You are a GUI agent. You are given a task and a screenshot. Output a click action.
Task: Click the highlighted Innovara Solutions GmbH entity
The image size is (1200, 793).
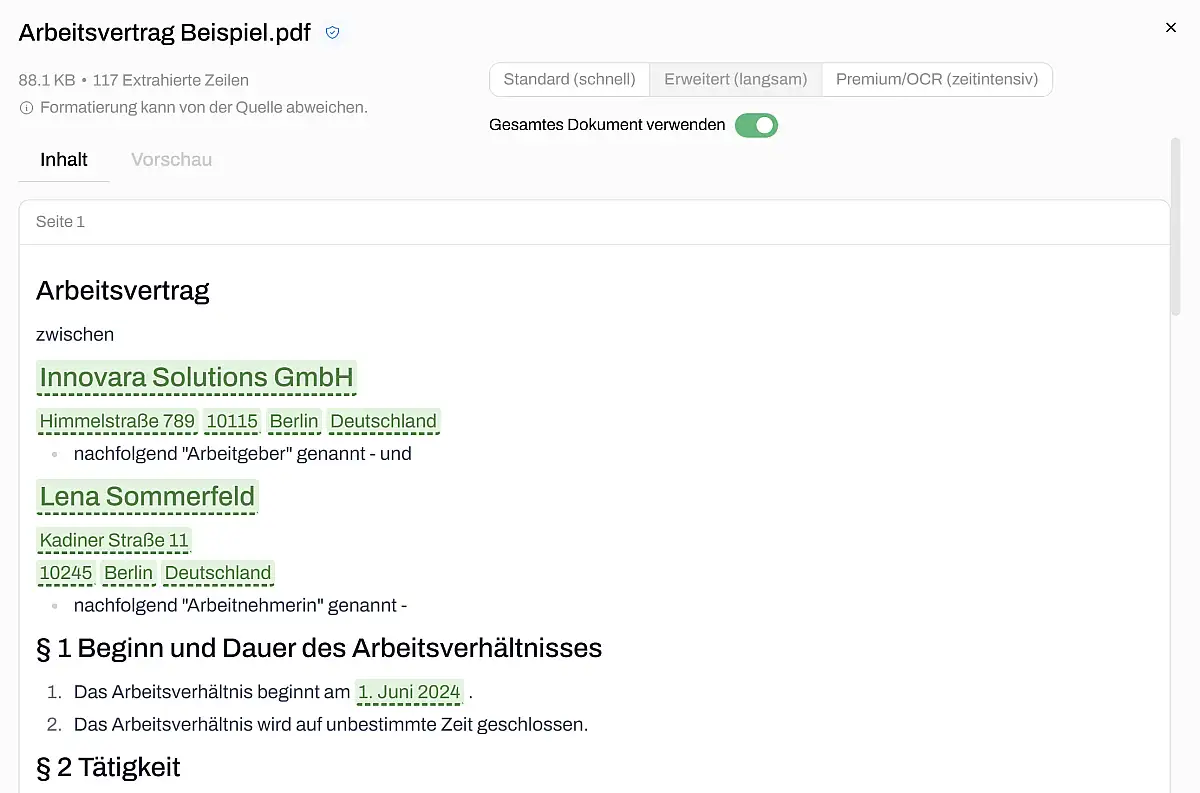[196, 377]
